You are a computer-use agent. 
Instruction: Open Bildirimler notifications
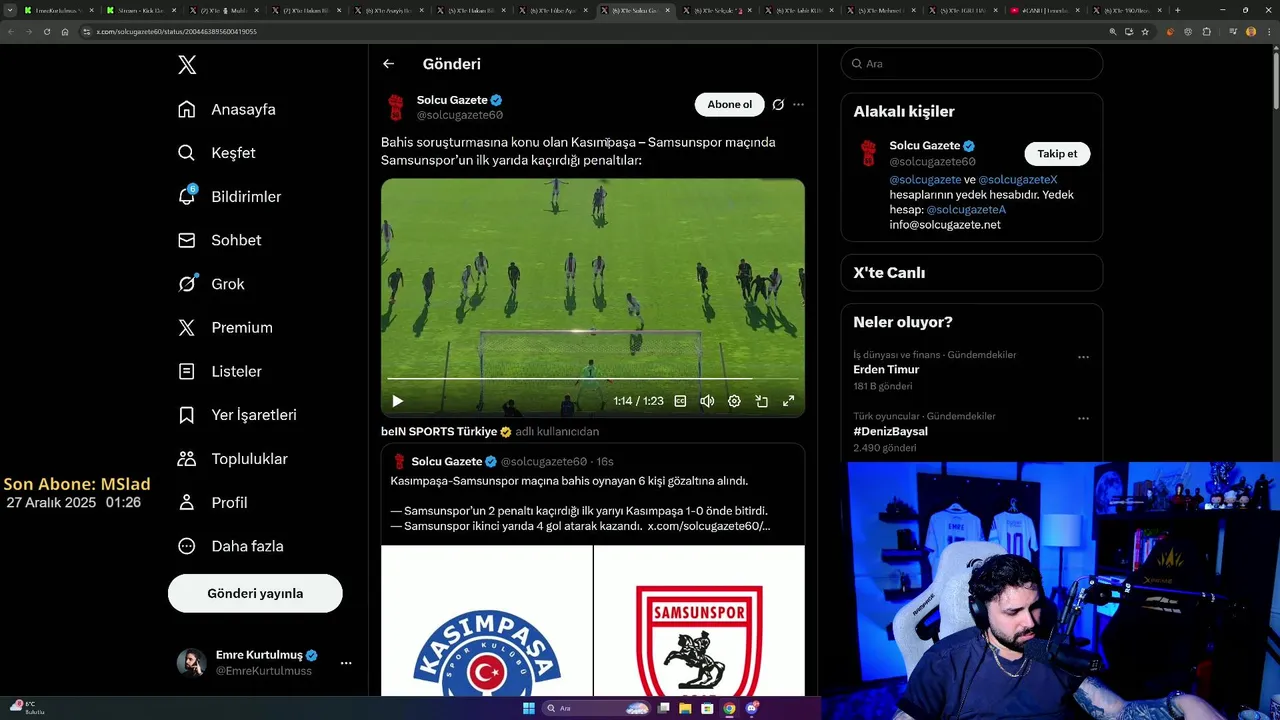[x=230, y=197]
